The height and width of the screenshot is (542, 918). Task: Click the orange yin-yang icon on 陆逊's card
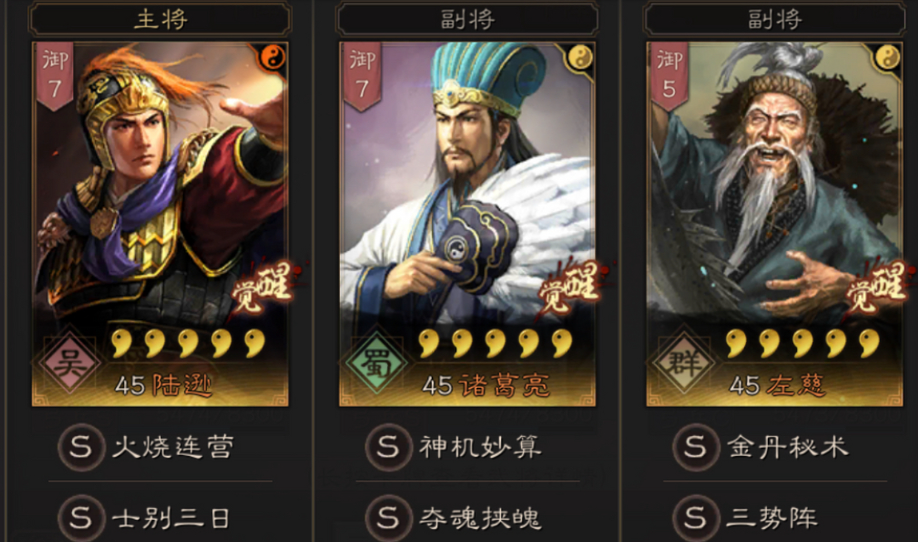273,58
